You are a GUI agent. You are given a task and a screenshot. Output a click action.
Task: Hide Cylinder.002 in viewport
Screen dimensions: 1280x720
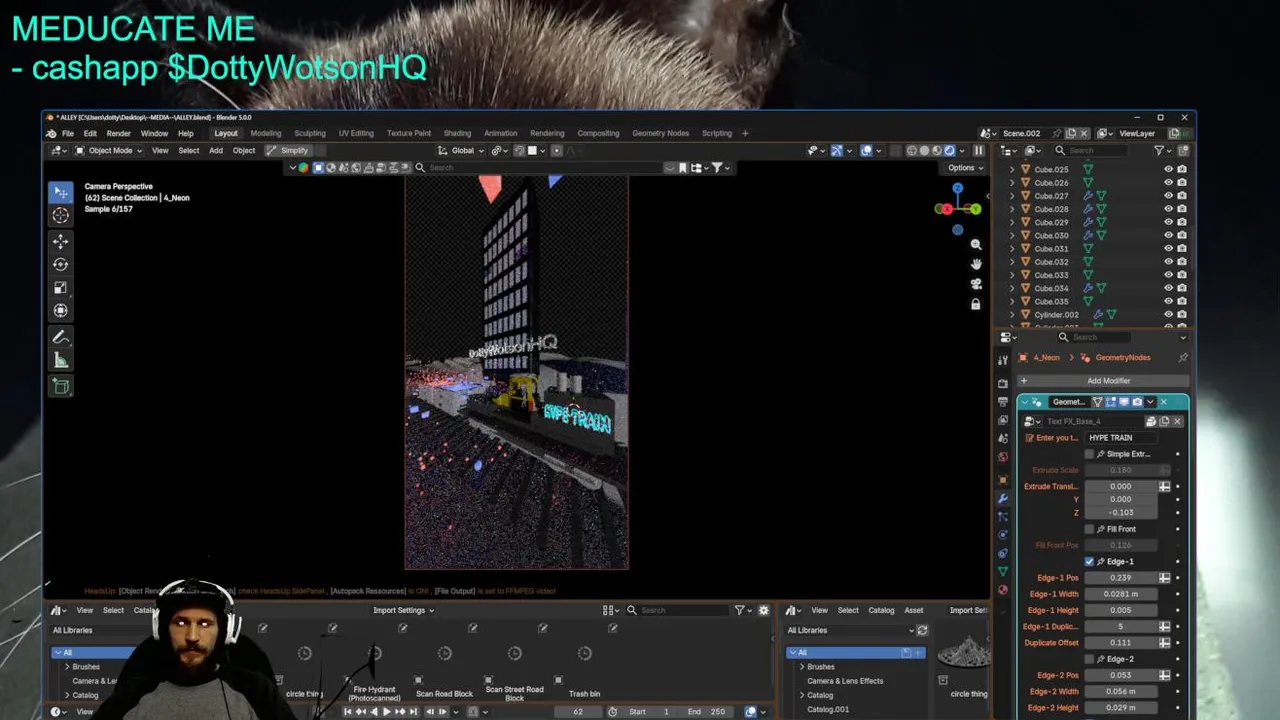coord(1168,314)
